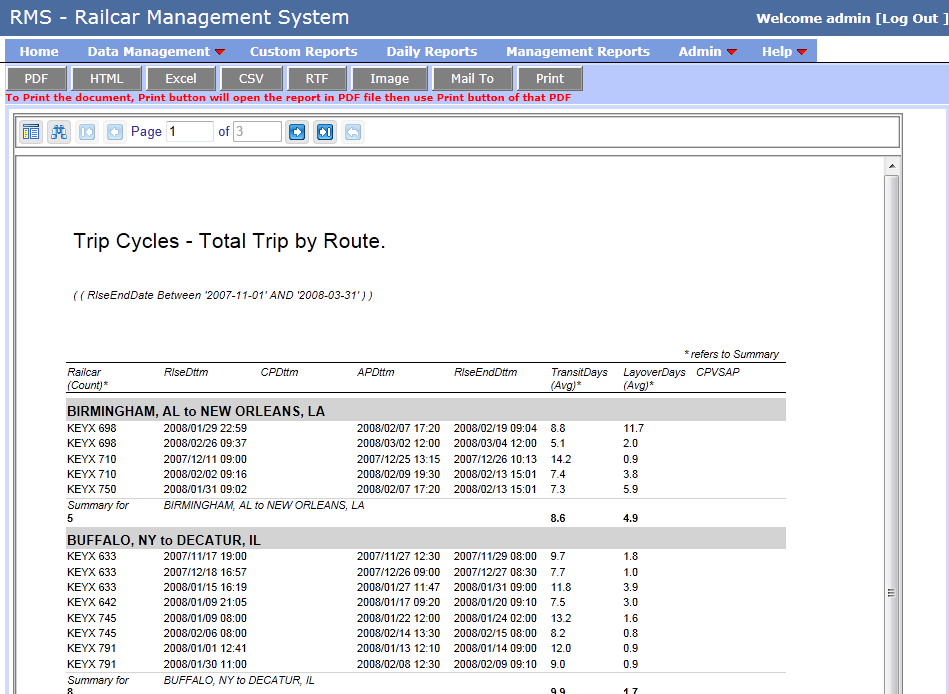Jump to the last page of the report

point(324,131)
